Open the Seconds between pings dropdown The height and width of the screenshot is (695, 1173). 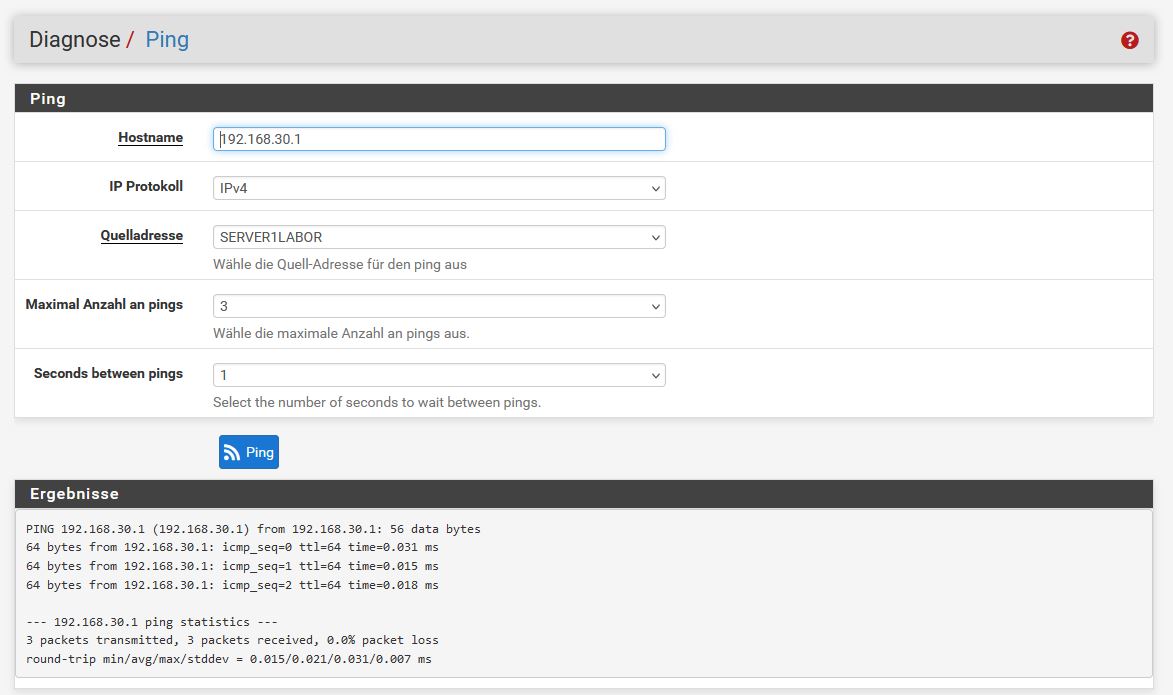pyautogui.click(x=439, y=375)
